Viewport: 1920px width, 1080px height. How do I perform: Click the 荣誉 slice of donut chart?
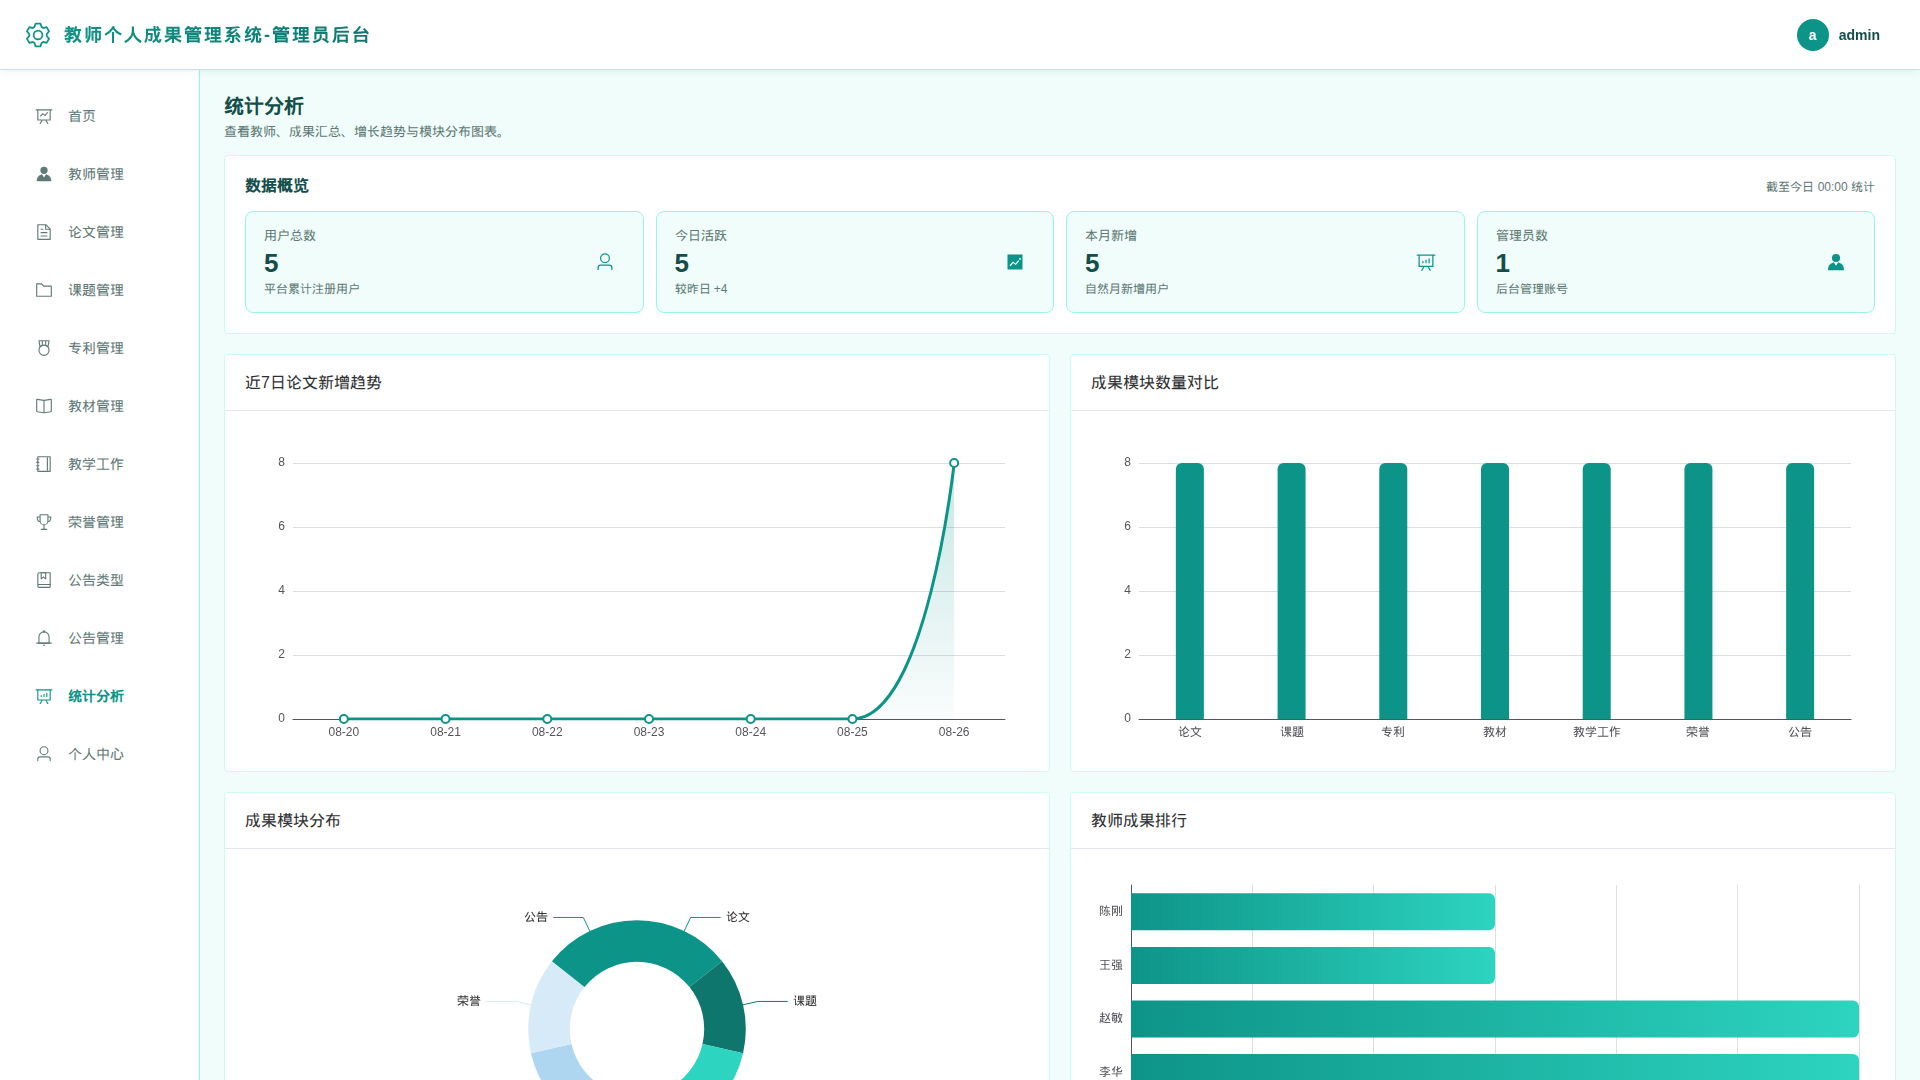pyautogui.click(x=552, y=1008)
